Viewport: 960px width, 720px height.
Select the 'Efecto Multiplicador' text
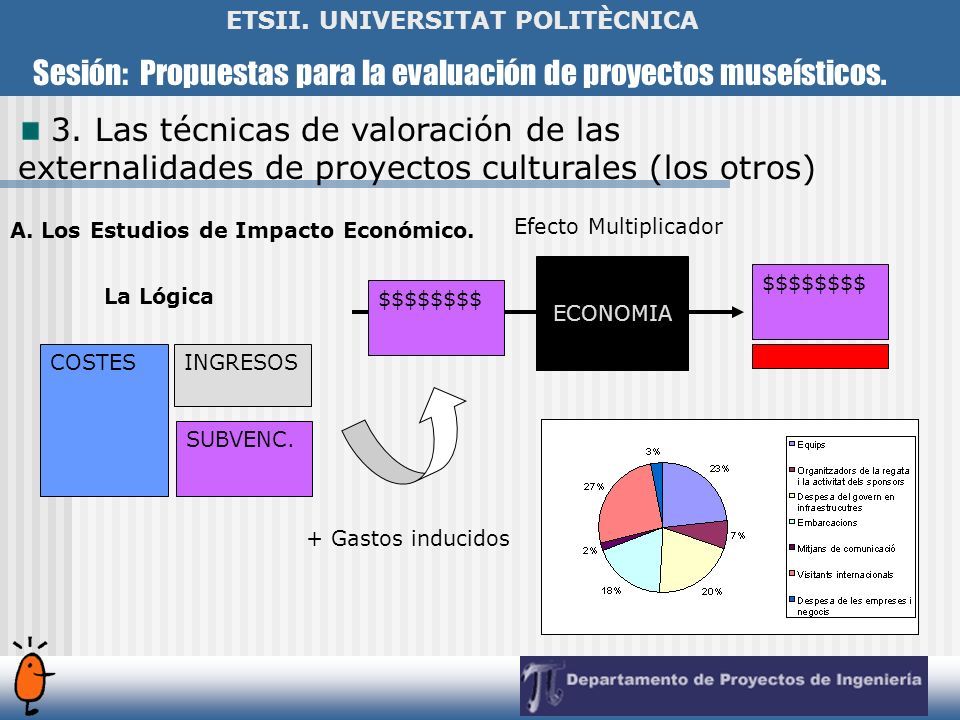tap(618, 227)
